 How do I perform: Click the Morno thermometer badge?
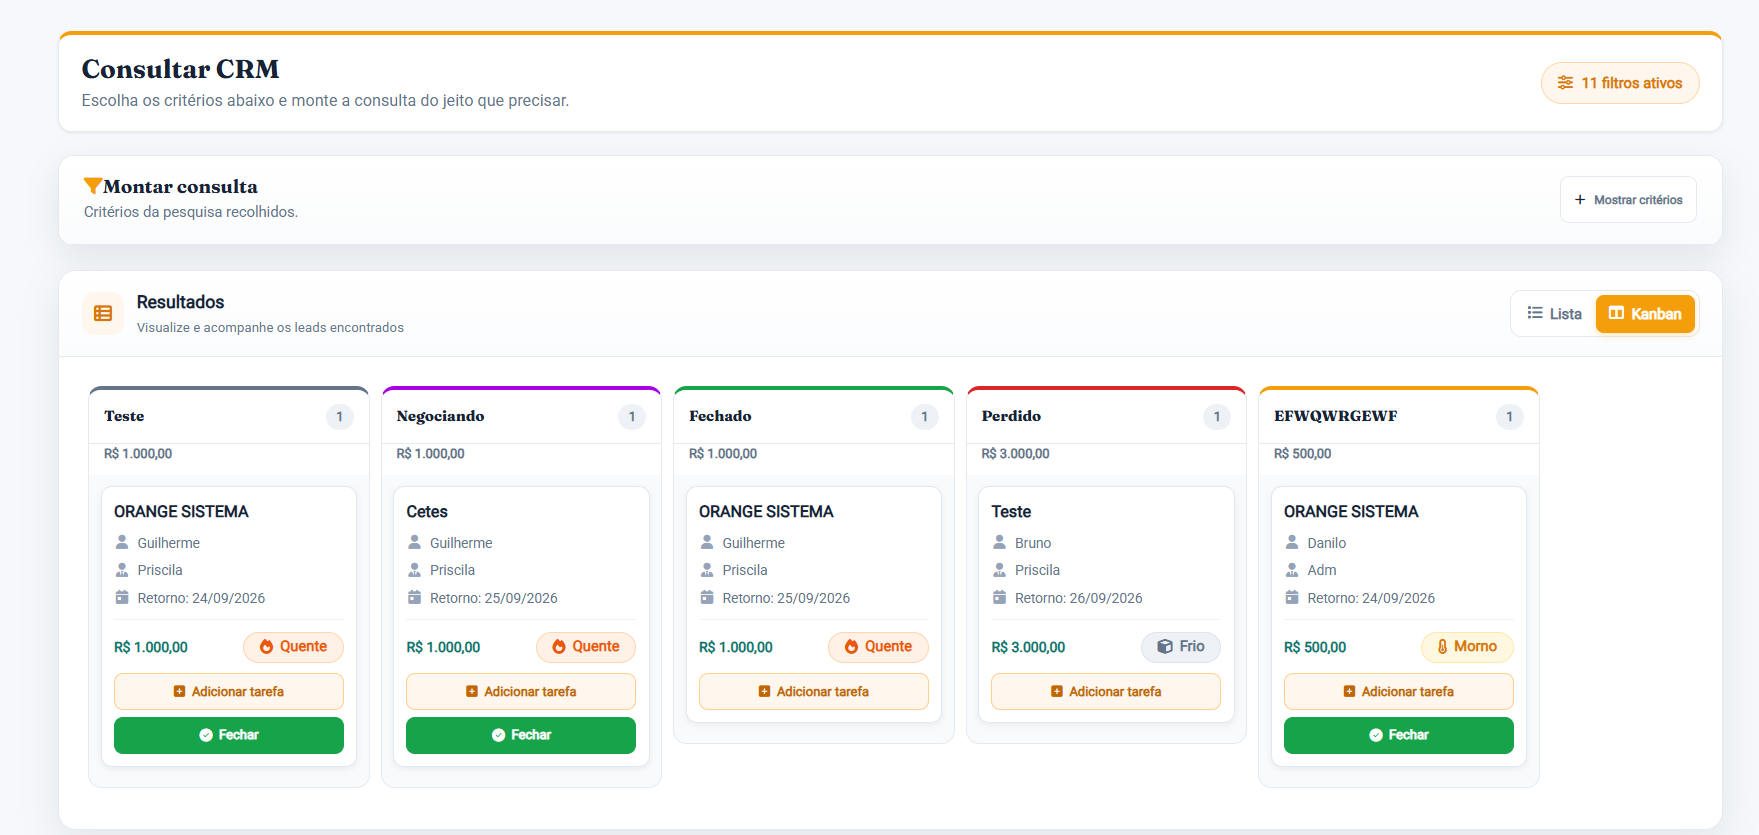tap(1467, 647)
